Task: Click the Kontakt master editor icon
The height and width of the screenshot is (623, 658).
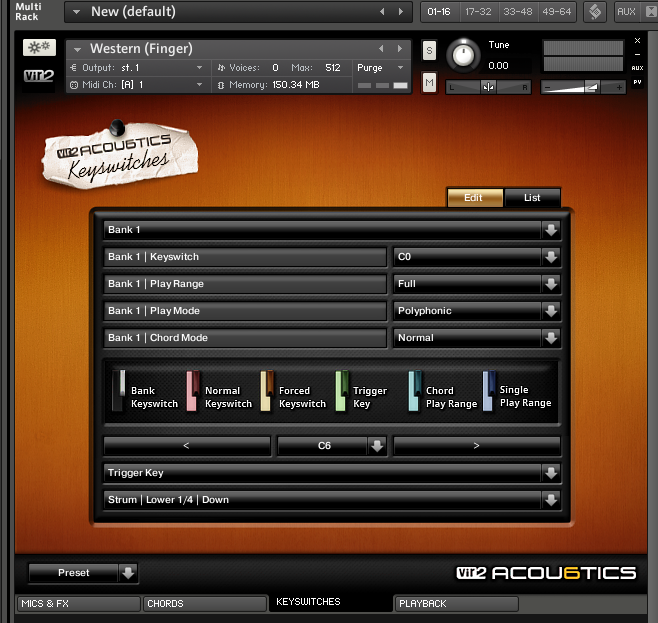Action: coord(595,12)
